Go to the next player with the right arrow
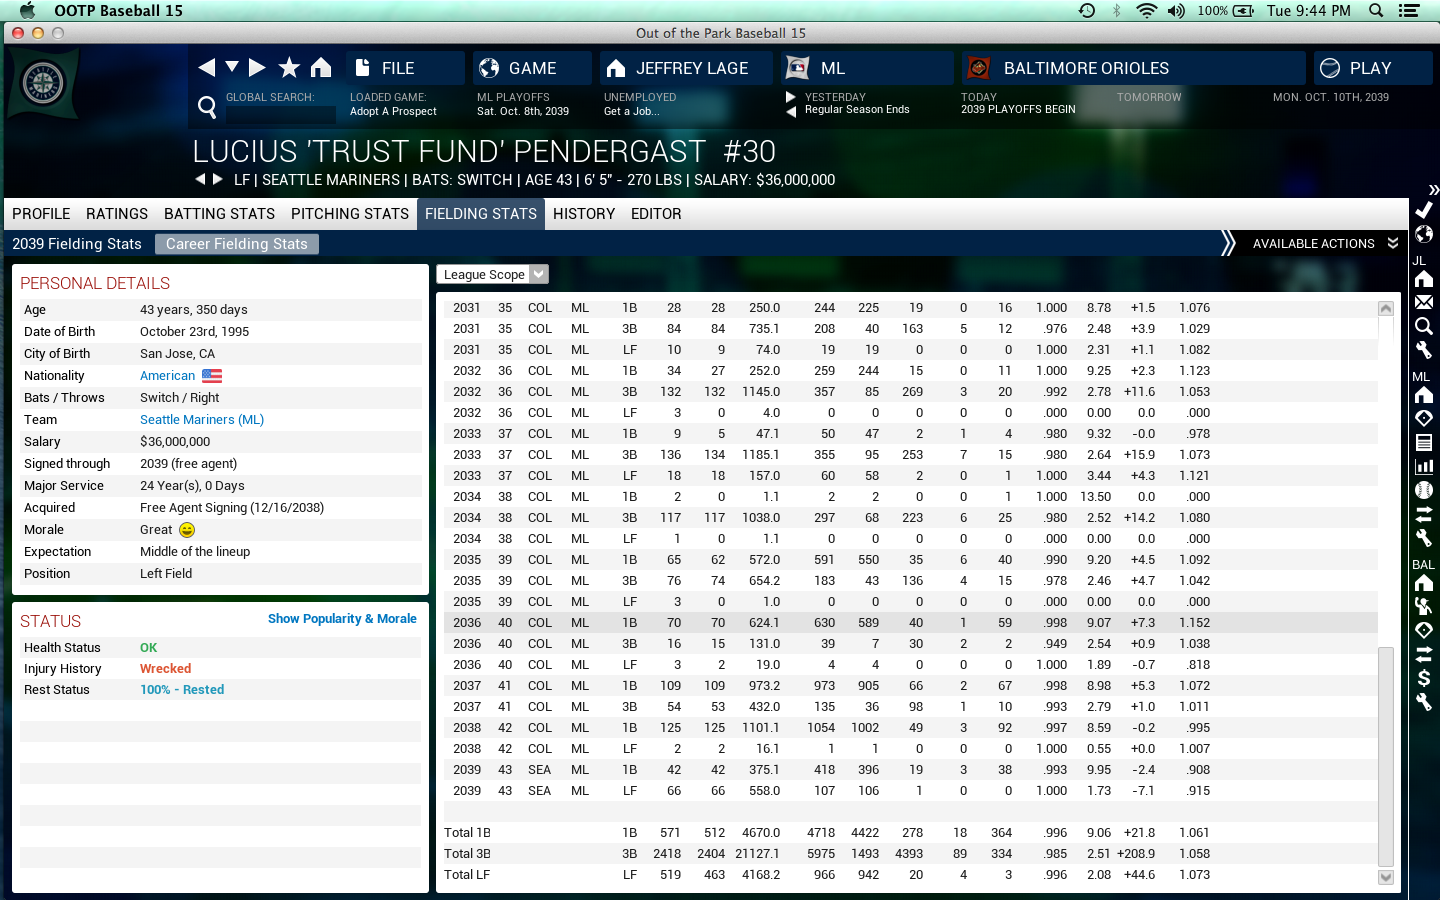This screenshot has width=1440, height=900. pos(217,179)
